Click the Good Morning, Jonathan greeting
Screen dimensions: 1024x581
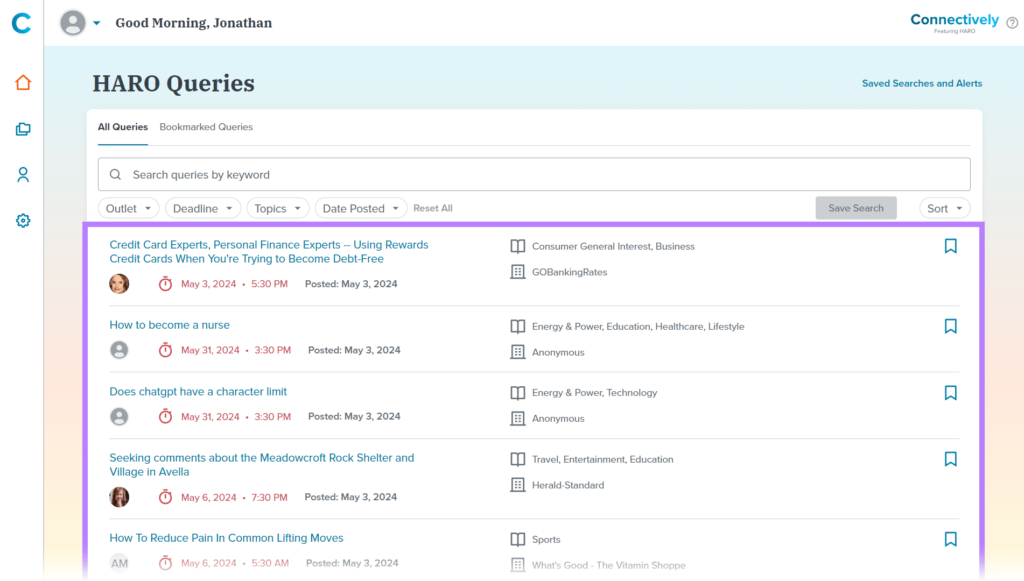click(x=194, y=23)
